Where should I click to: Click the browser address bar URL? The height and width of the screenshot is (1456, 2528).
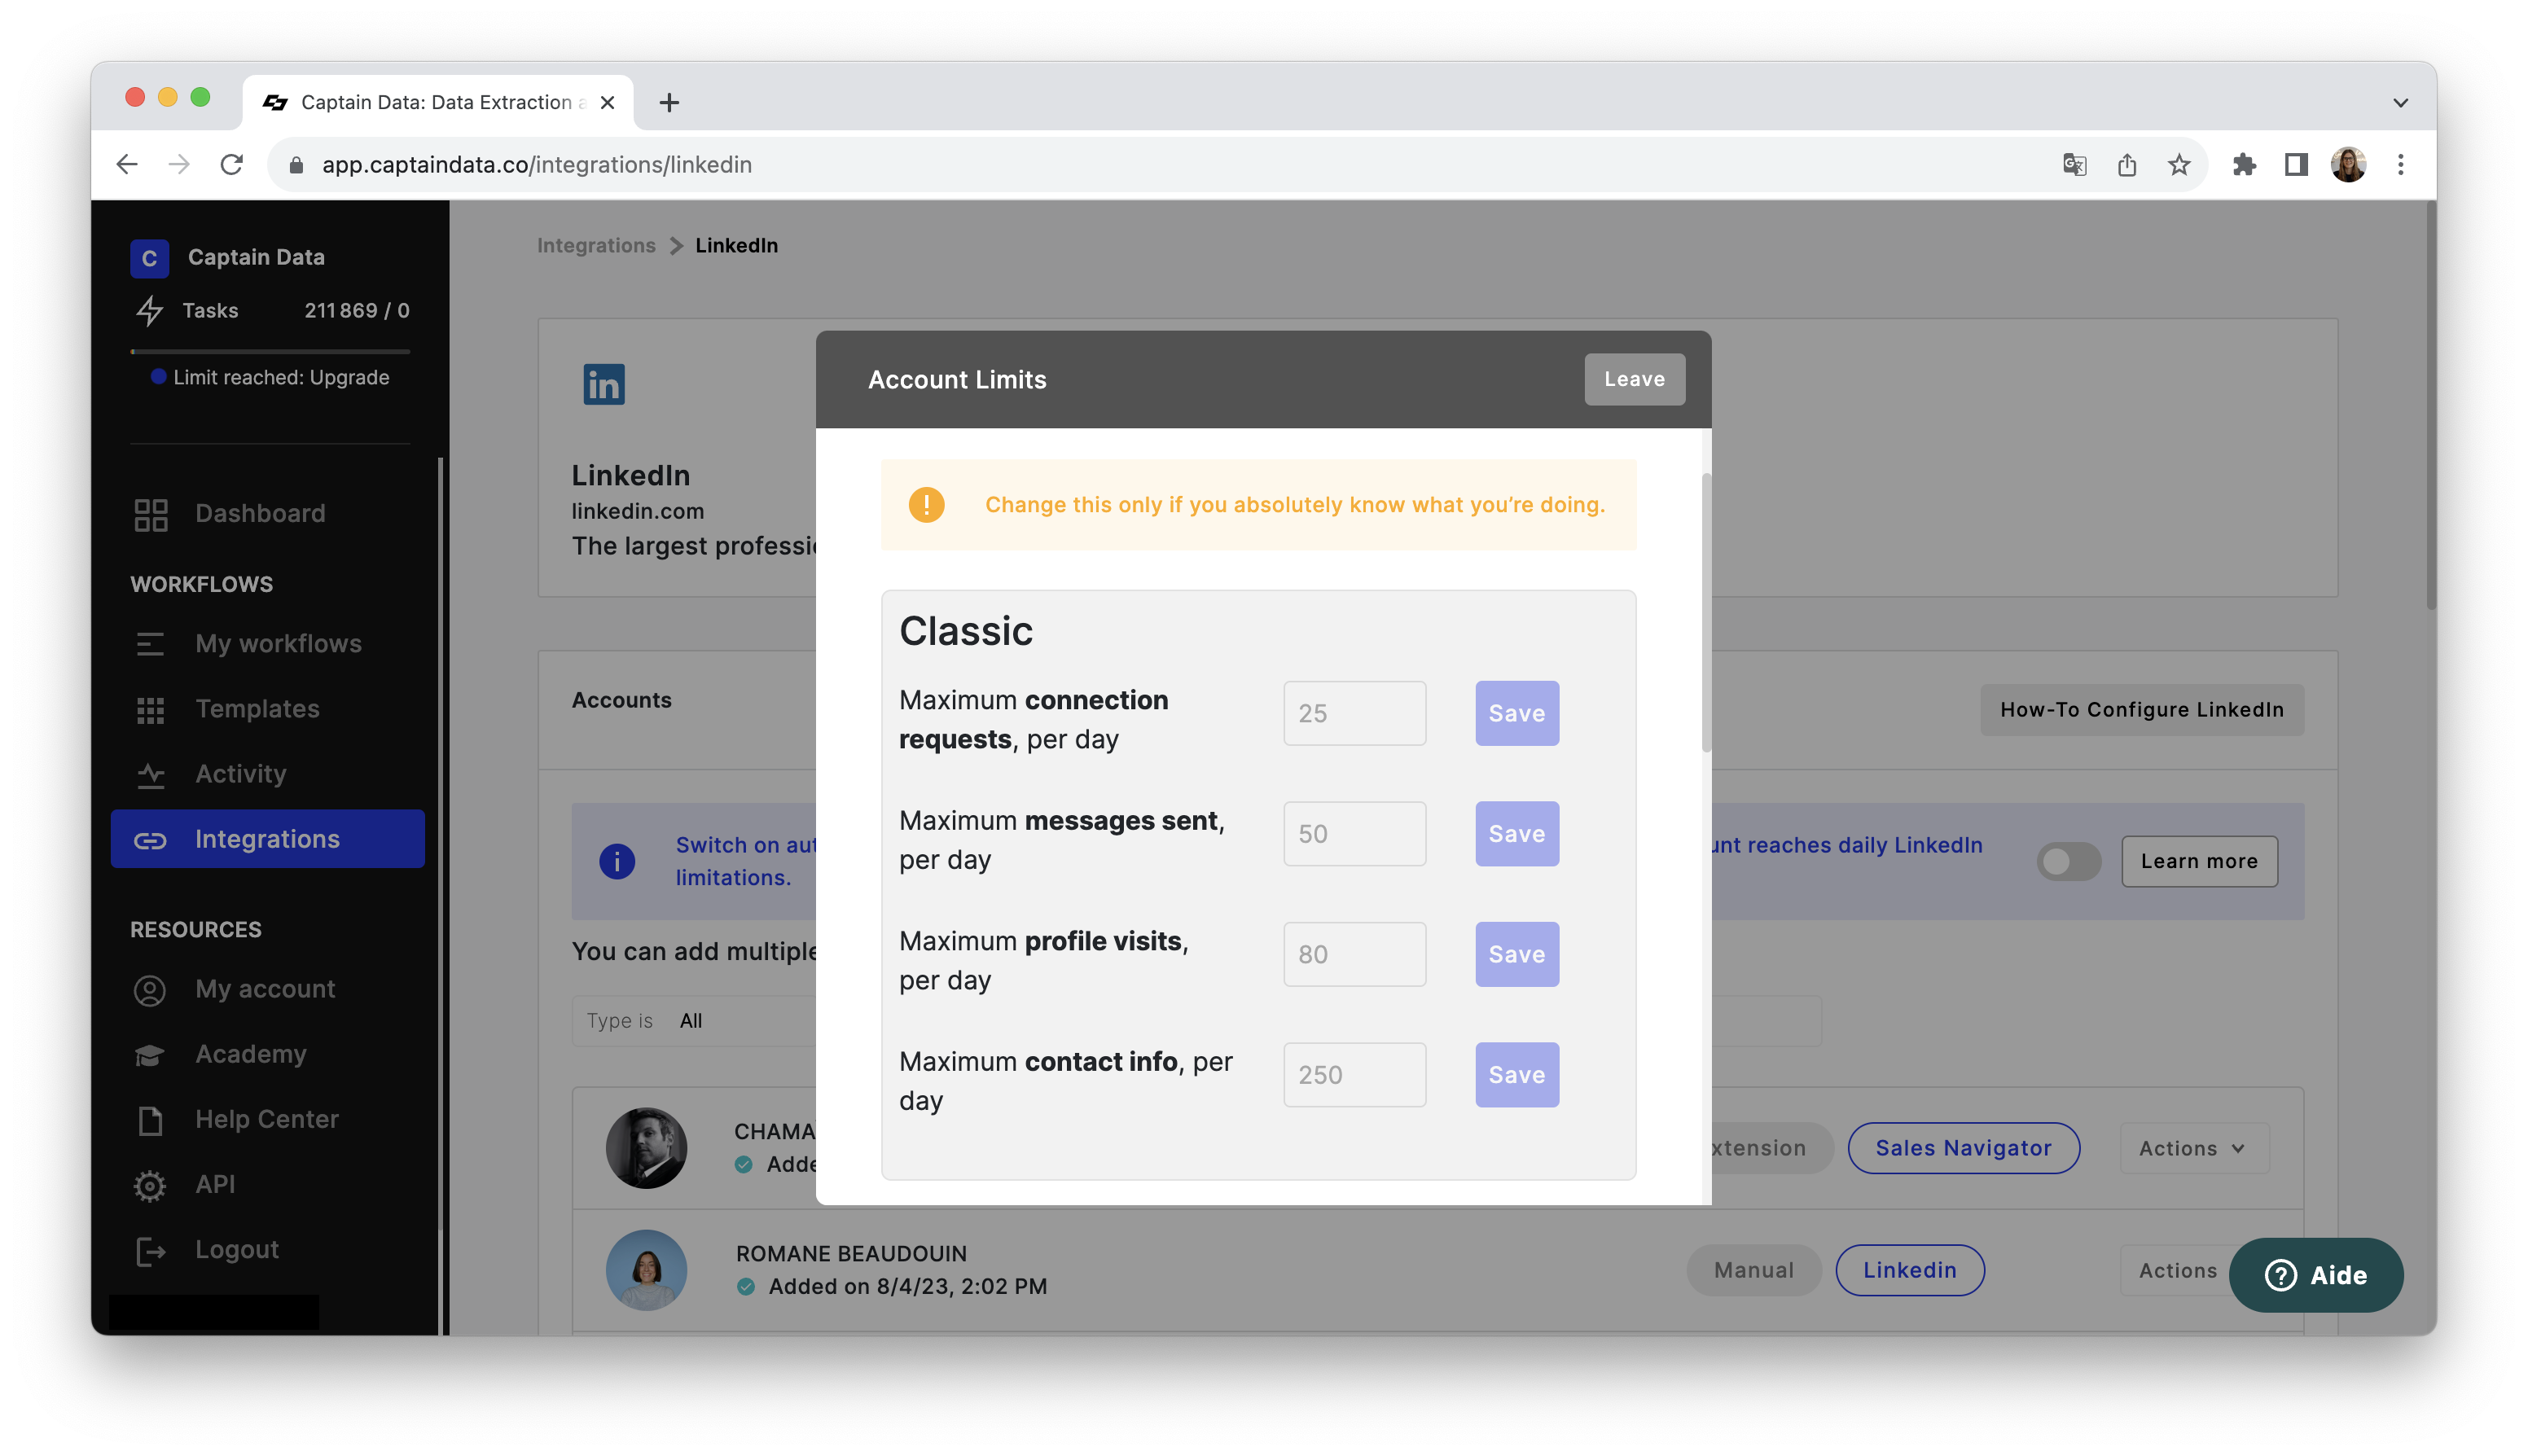[536, 165]
